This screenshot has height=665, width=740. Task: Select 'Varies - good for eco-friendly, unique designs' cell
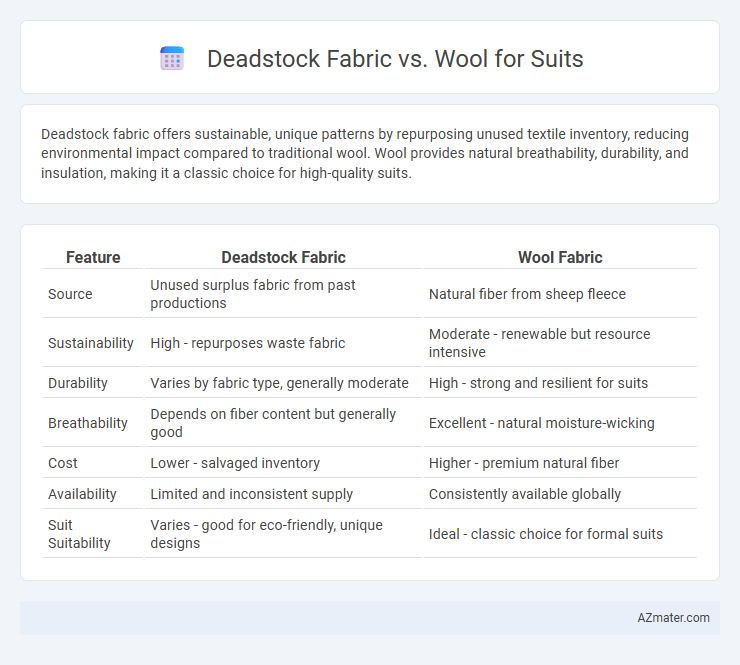(283, 534)
